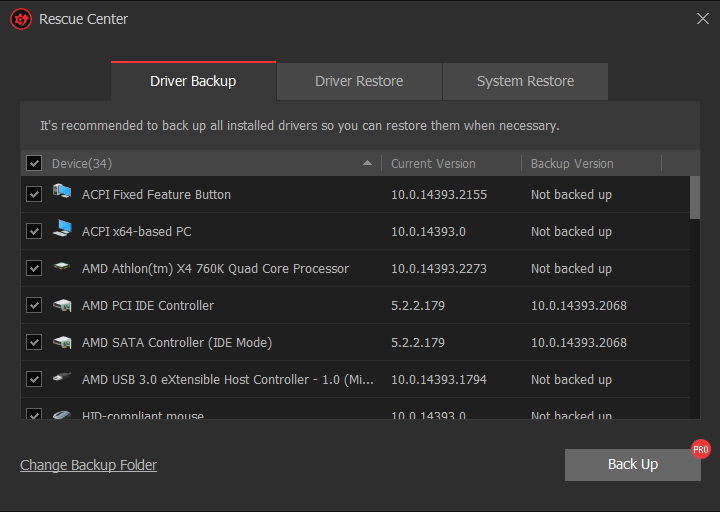Select AMD SATA Controller (IDE Mode) name
Viewport: 720px width, 512px height.
(177, 343)
